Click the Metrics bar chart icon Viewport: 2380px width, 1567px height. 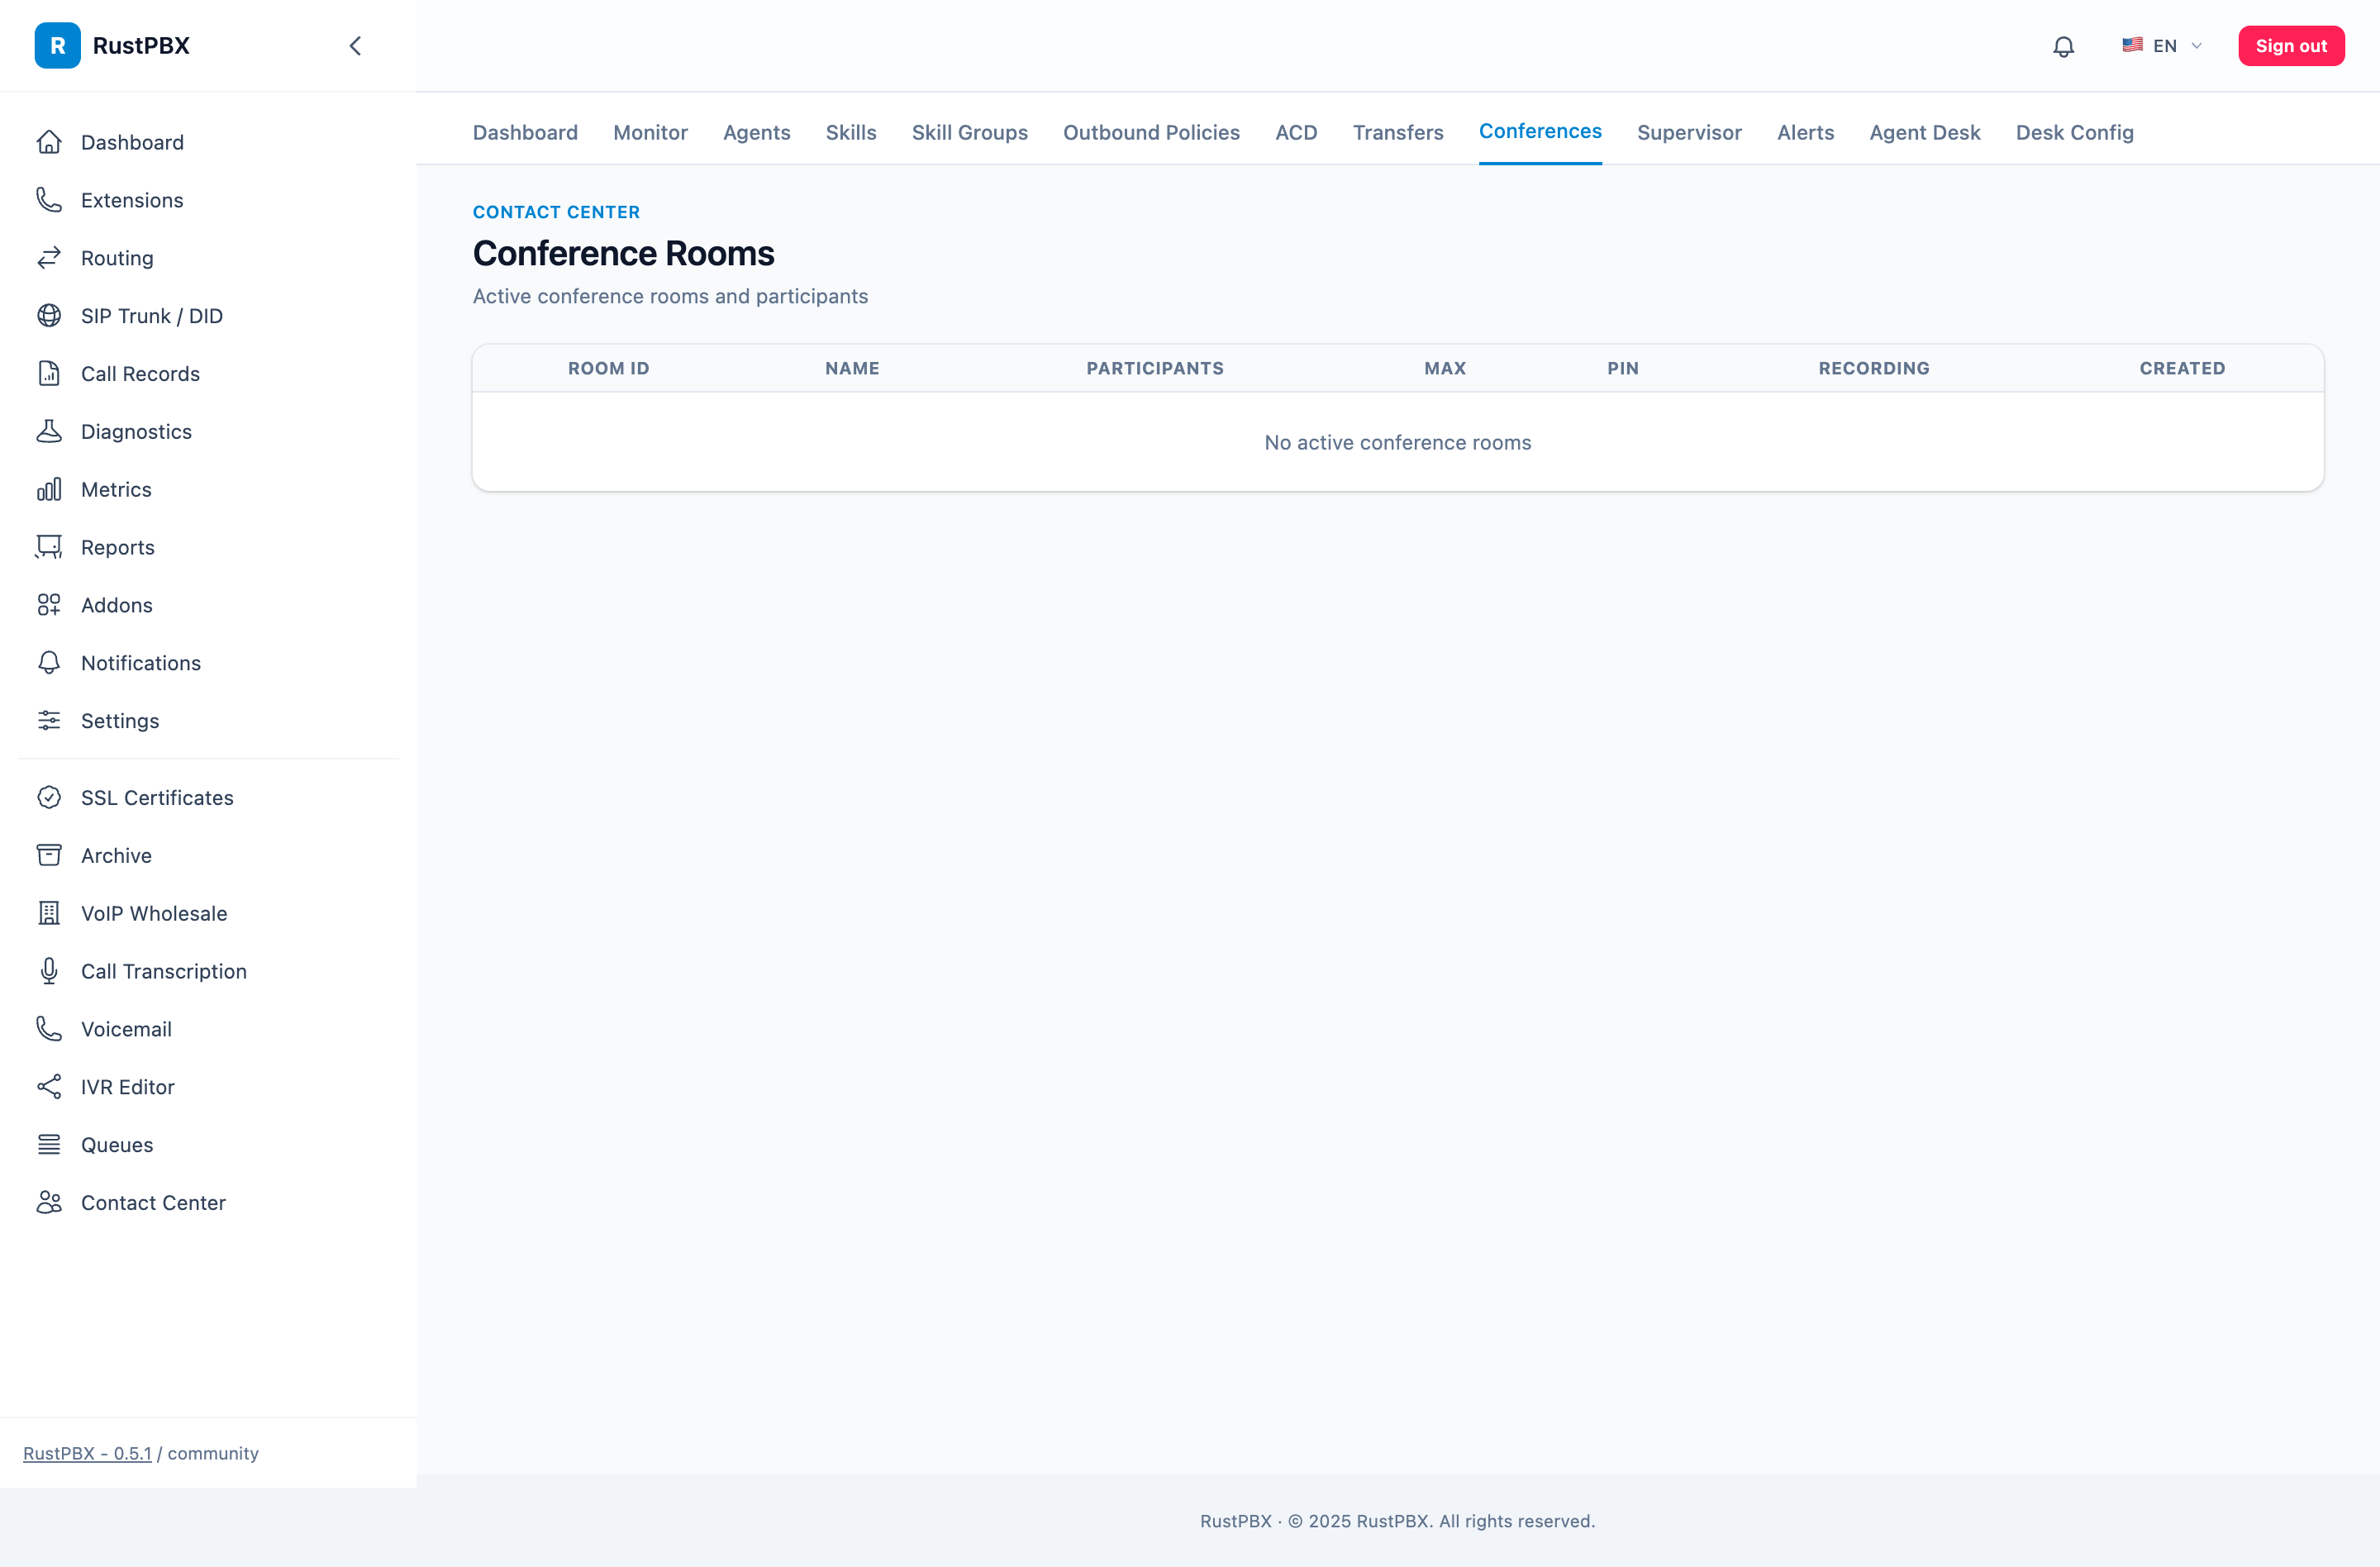pyautogui.click(x=49, y=489)
